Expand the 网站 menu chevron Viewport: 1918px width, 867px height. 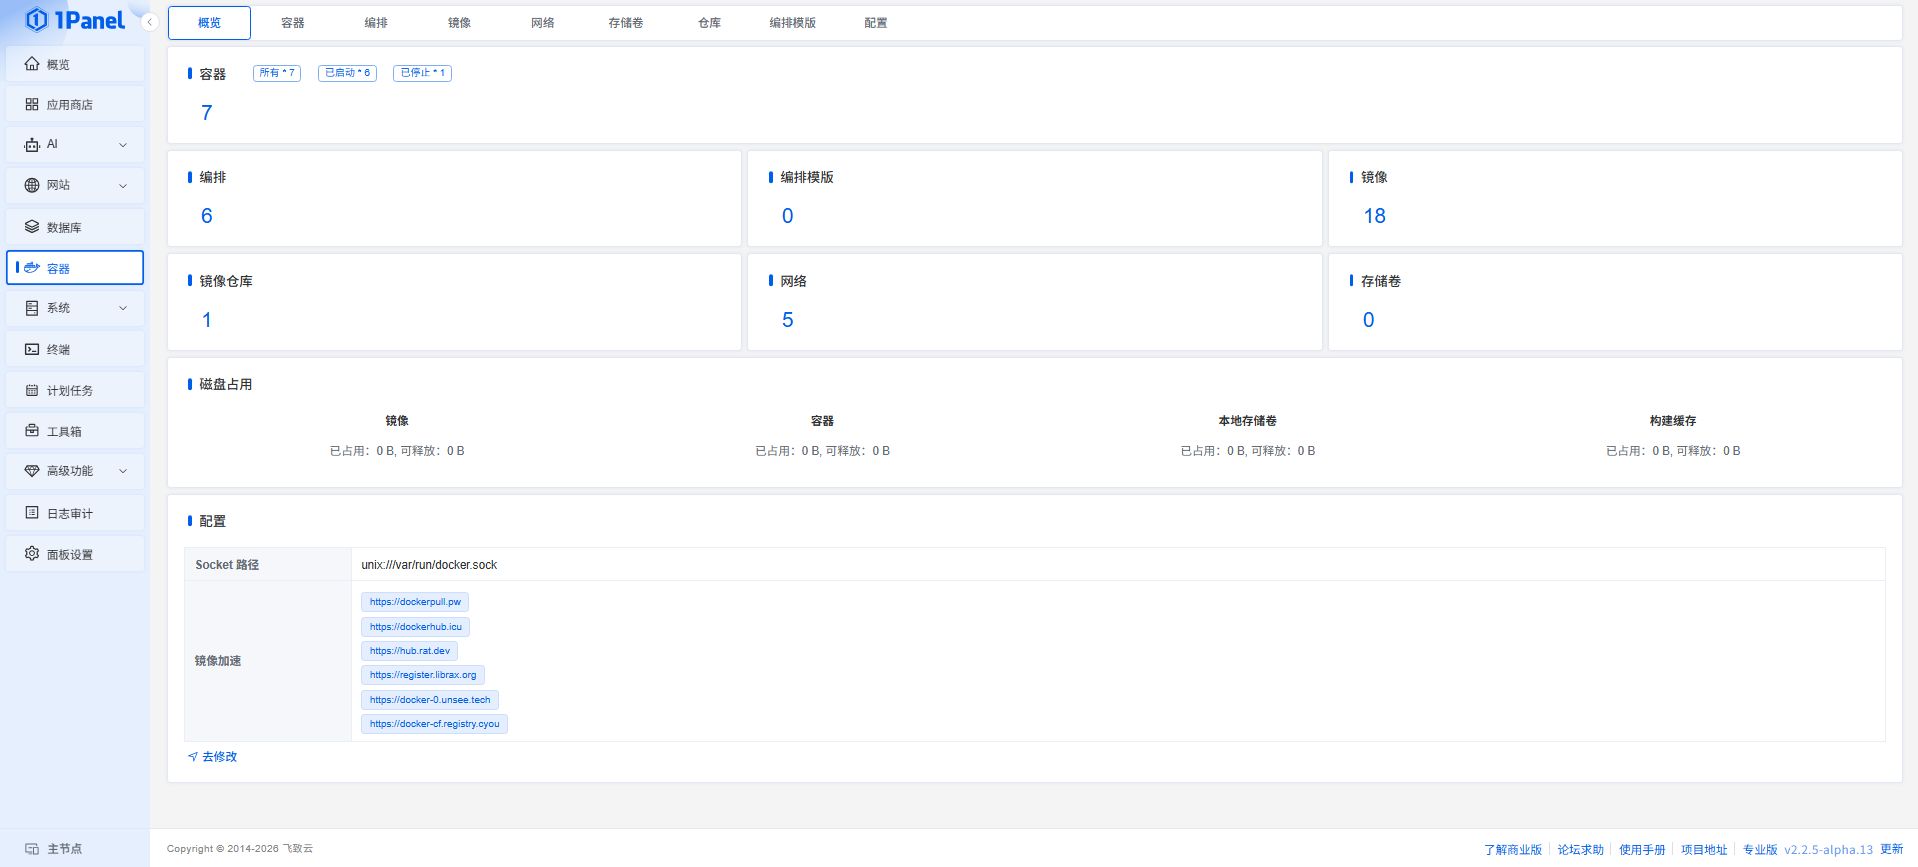point(123,185)
